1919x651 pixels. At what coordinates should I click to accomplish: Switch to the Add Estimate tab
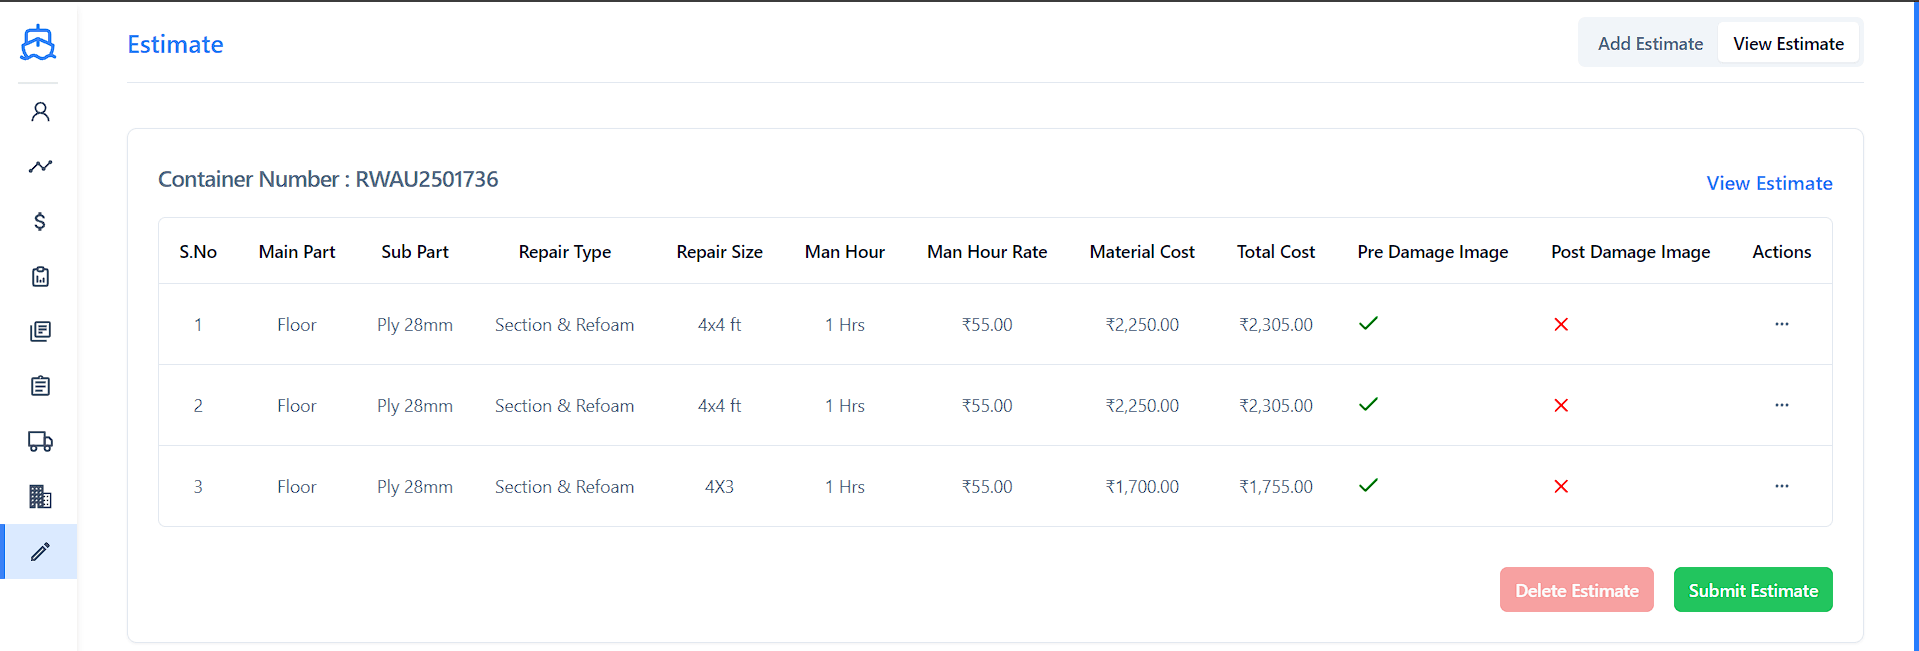(1649, 44)
